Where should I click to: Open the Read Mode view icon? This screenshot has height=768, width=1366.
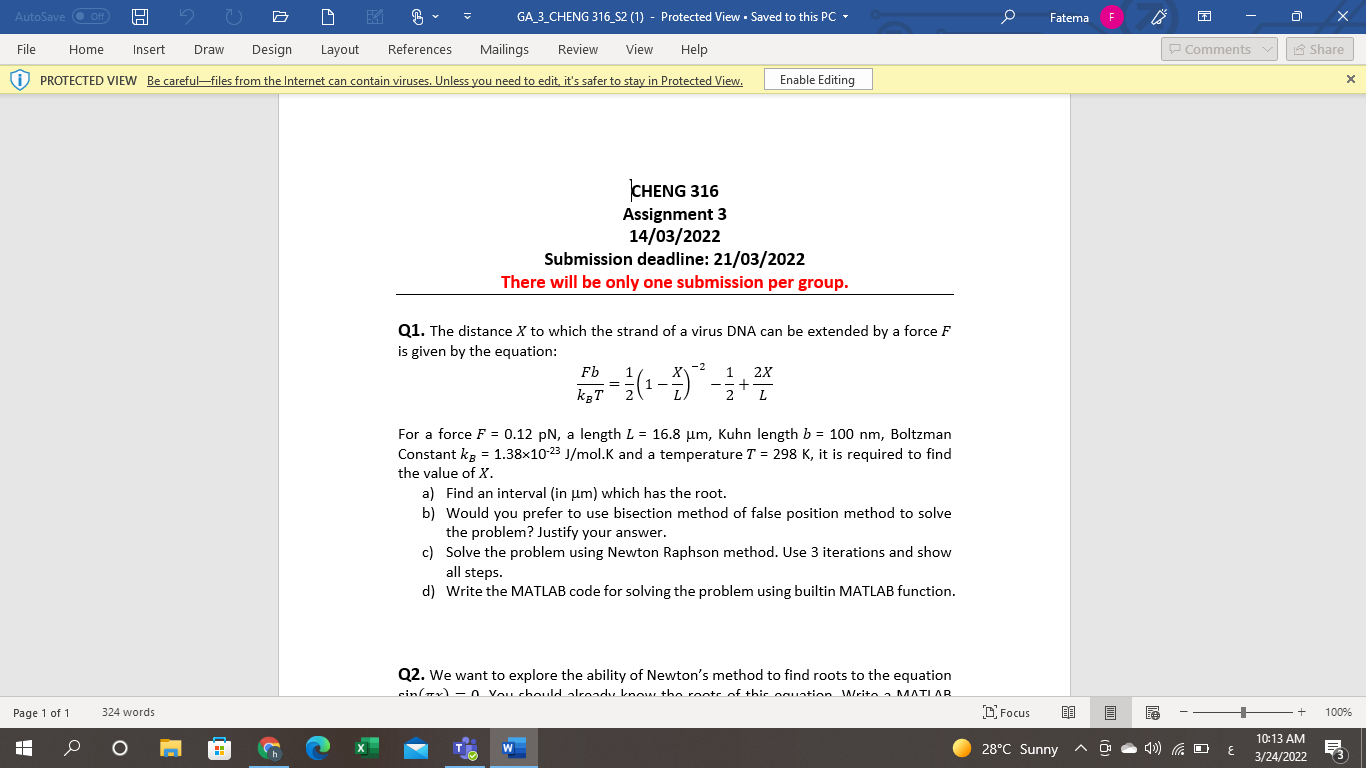tap(1068, 712)
